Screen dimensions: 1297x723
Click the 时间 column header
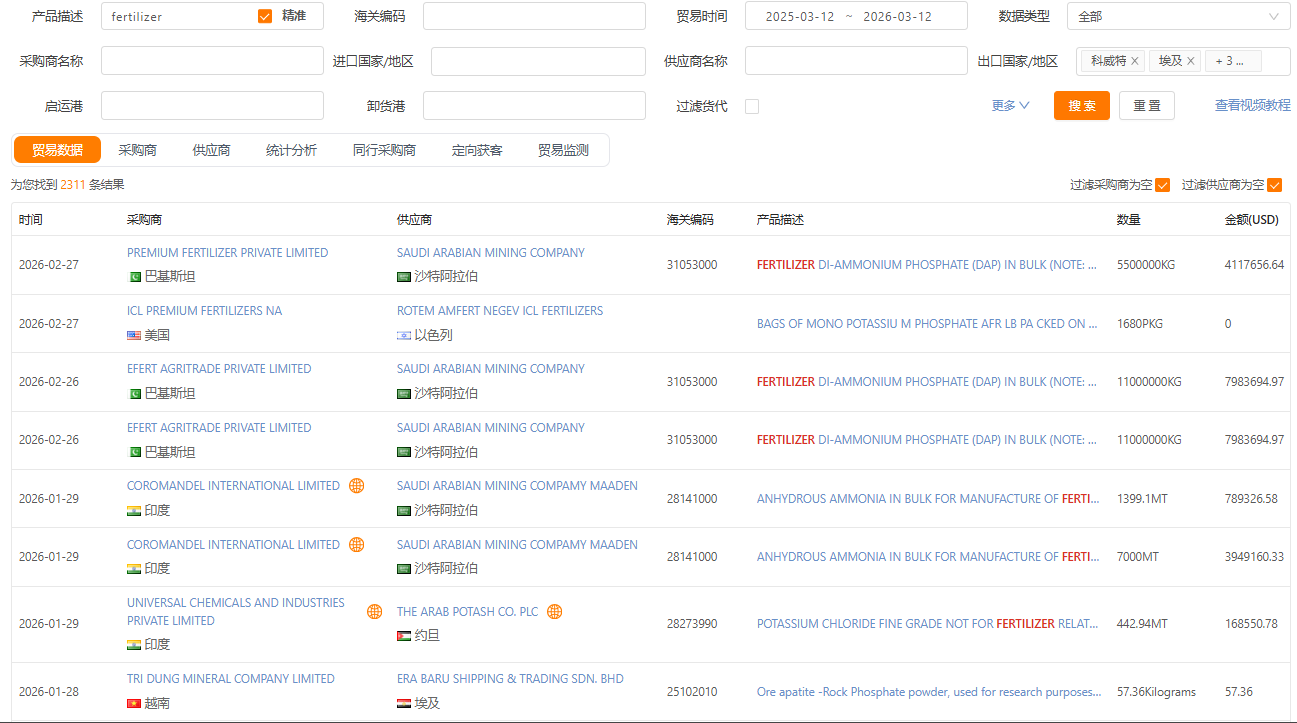[31, 220]
